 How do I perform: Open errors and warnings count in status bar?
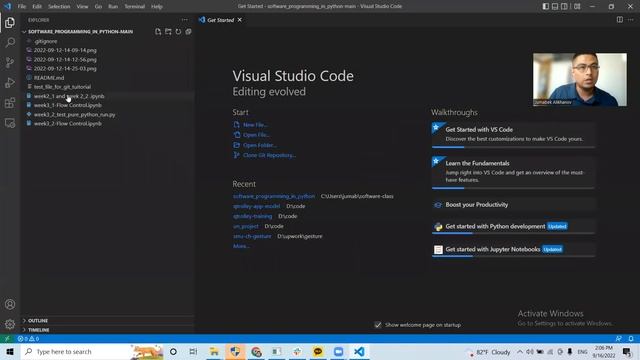[x=28, y=339]
